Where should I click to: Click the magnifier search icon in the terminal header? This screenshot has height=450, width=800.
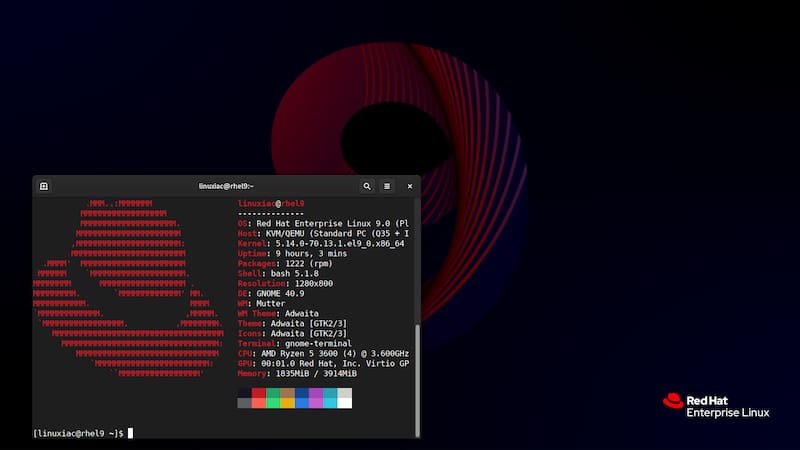[x=367, y=186]
